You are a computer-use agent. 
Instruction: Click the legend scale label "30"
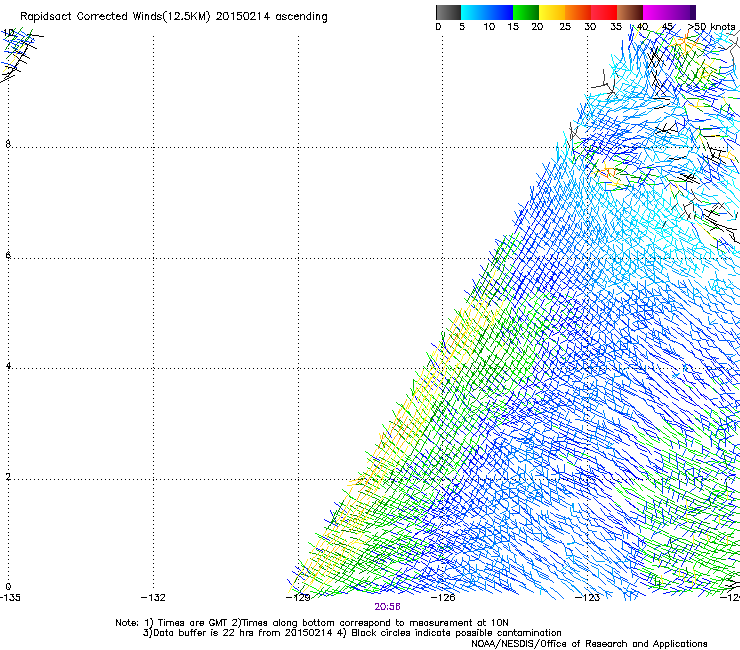[590, 27]
